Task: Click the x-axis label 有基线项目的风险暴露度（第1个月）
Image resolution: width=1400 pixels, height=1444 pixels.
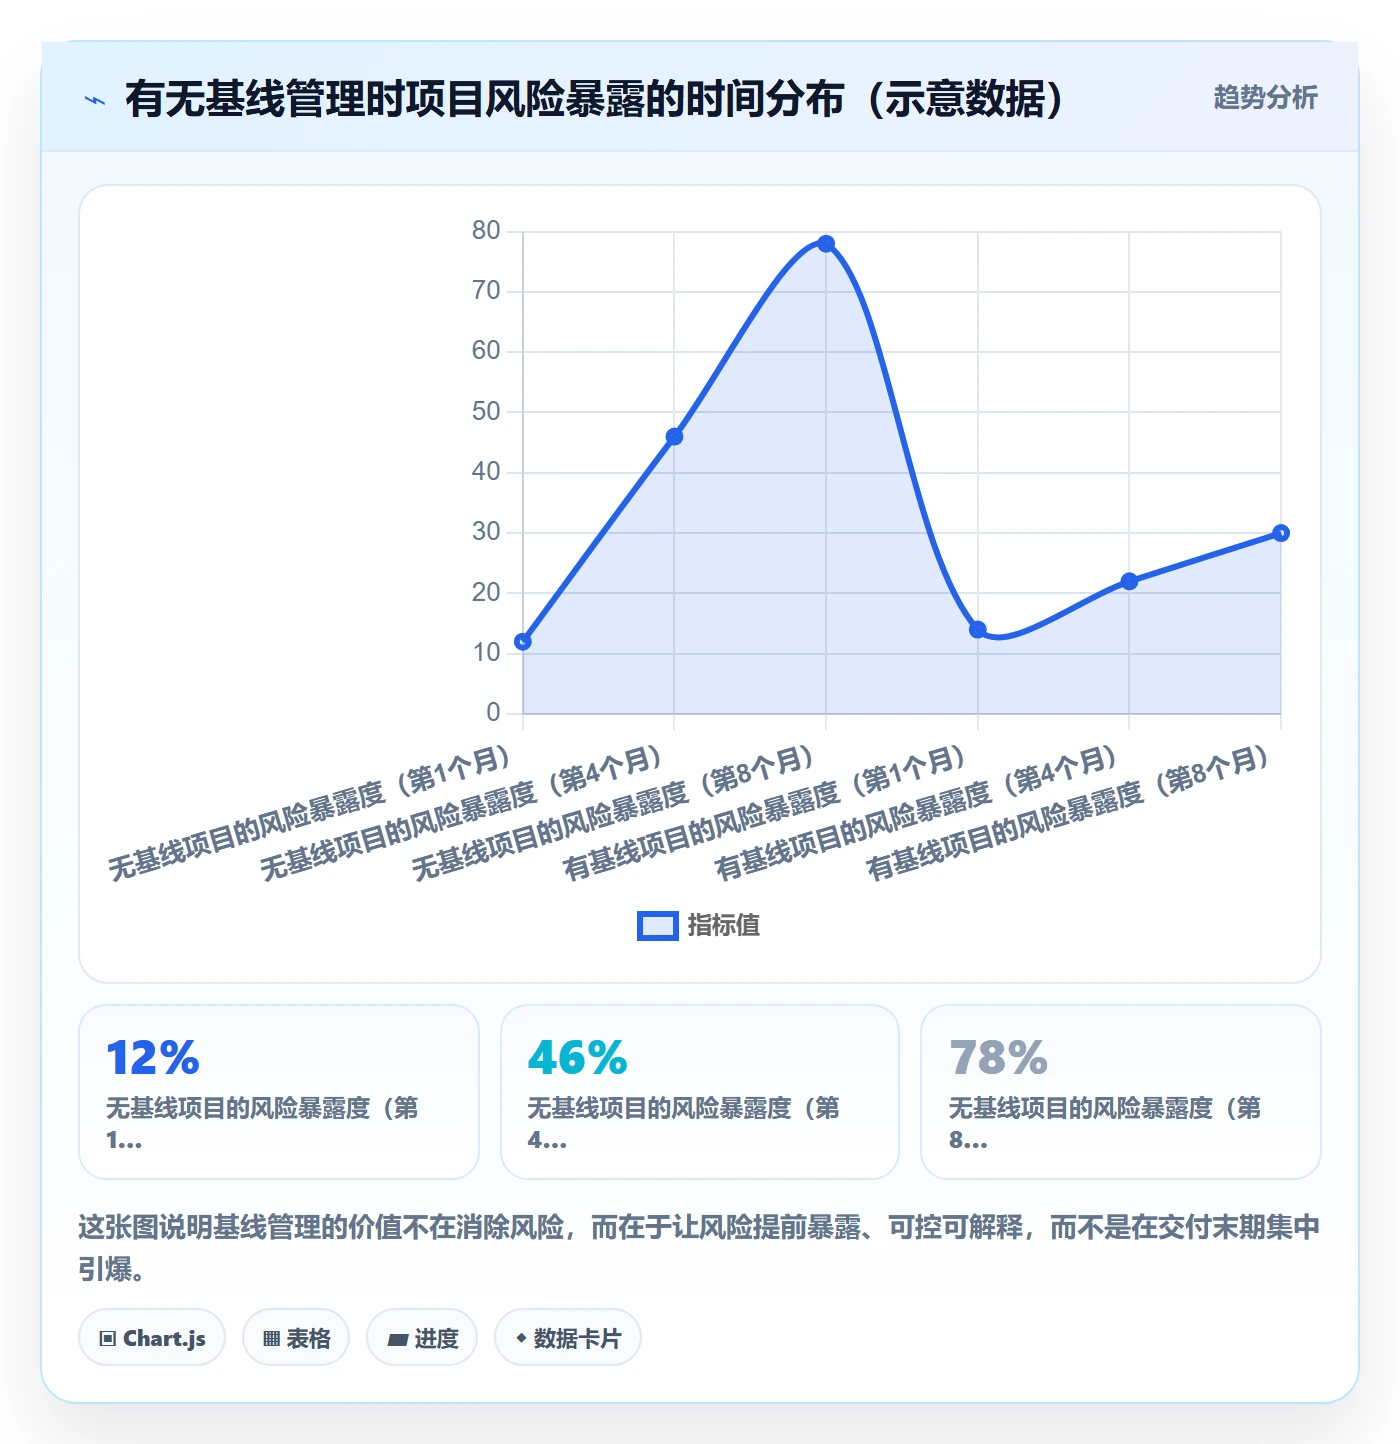Action: click(765, 813)
